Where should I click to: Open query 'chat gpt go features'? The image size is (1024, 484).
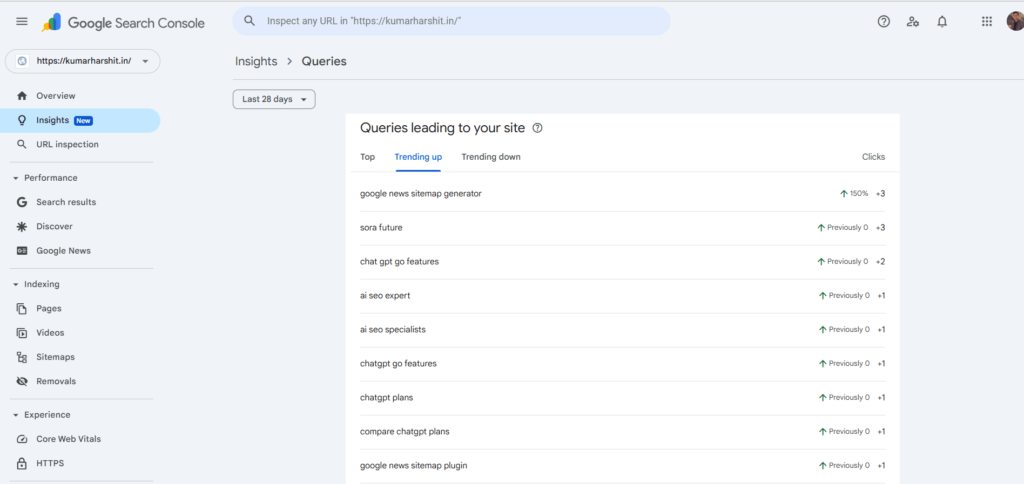point(399,262)
